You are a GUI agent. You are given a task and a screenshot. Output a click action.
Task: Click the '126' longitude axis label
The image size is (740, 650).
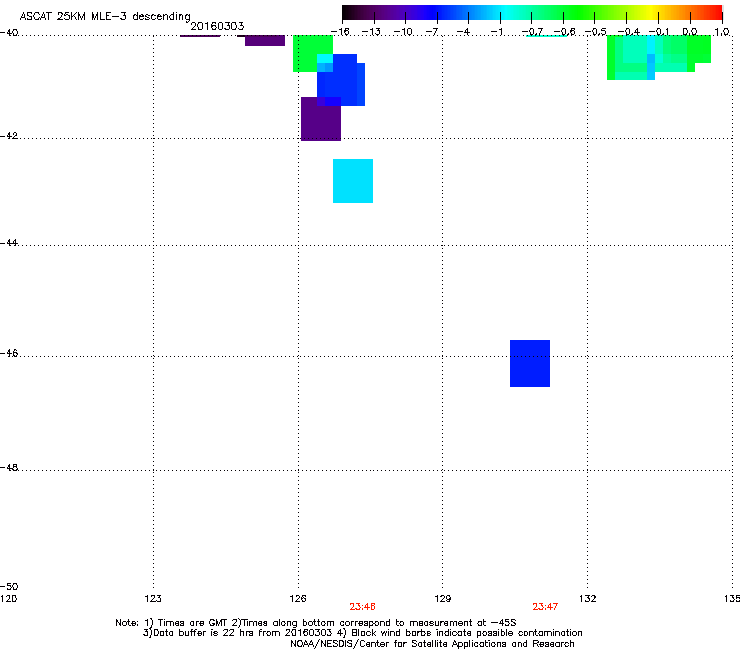[298, 599]
